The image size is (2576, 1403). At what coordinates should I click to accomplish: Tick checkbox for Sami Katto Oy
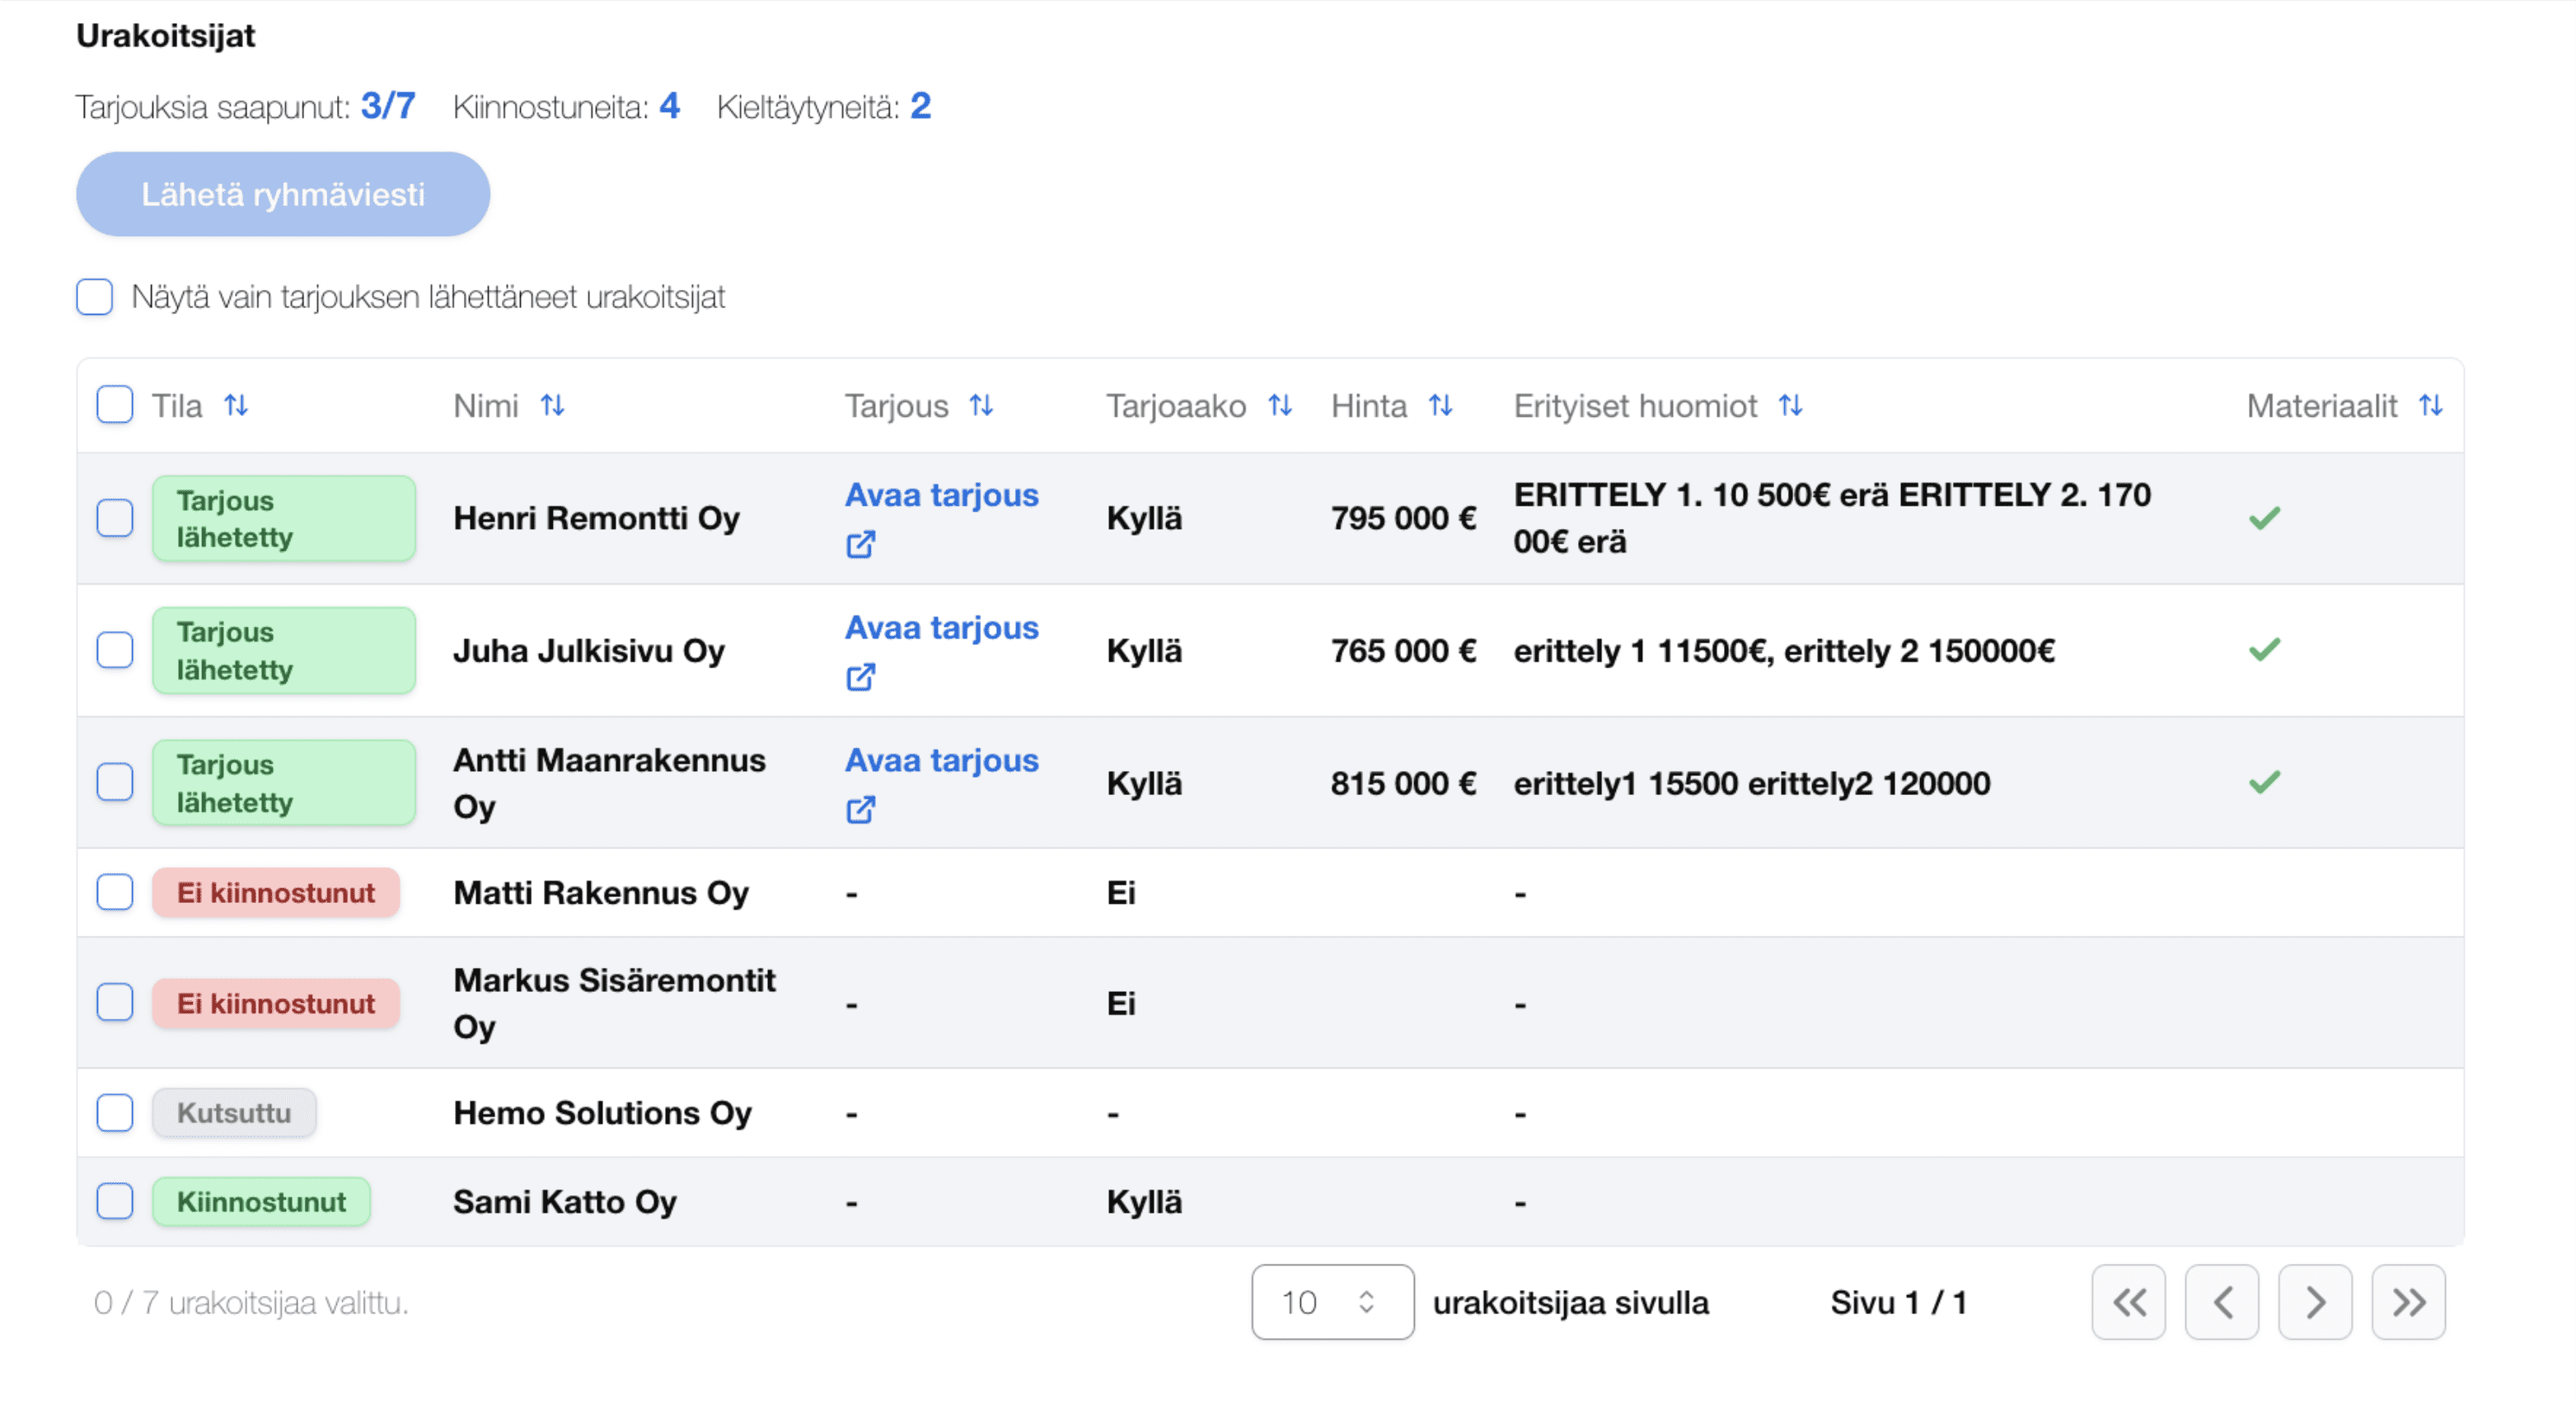[x=115, y=1201]
